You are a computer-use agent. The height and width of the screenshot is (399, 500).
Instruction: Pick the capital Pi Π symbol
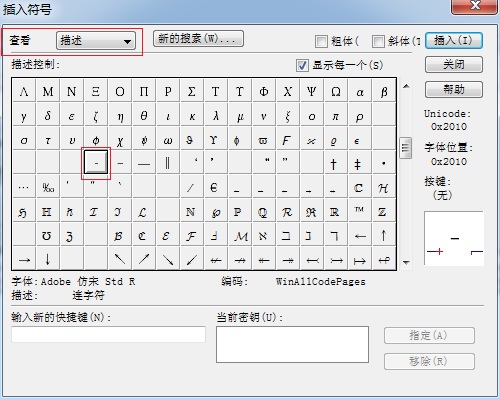tap(144, 91)
